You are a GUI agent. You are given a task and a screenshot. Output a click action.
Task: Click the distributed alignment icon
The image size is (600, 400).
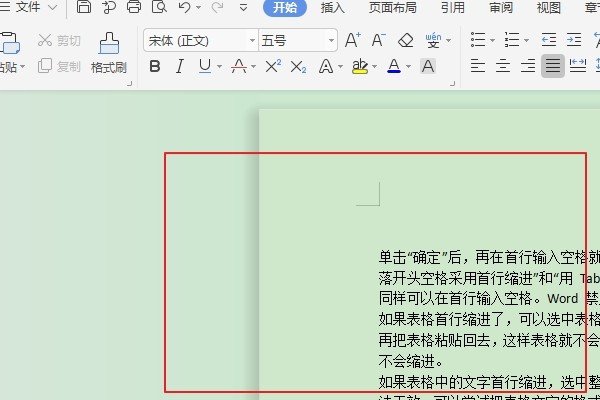(x=578, y=66)
